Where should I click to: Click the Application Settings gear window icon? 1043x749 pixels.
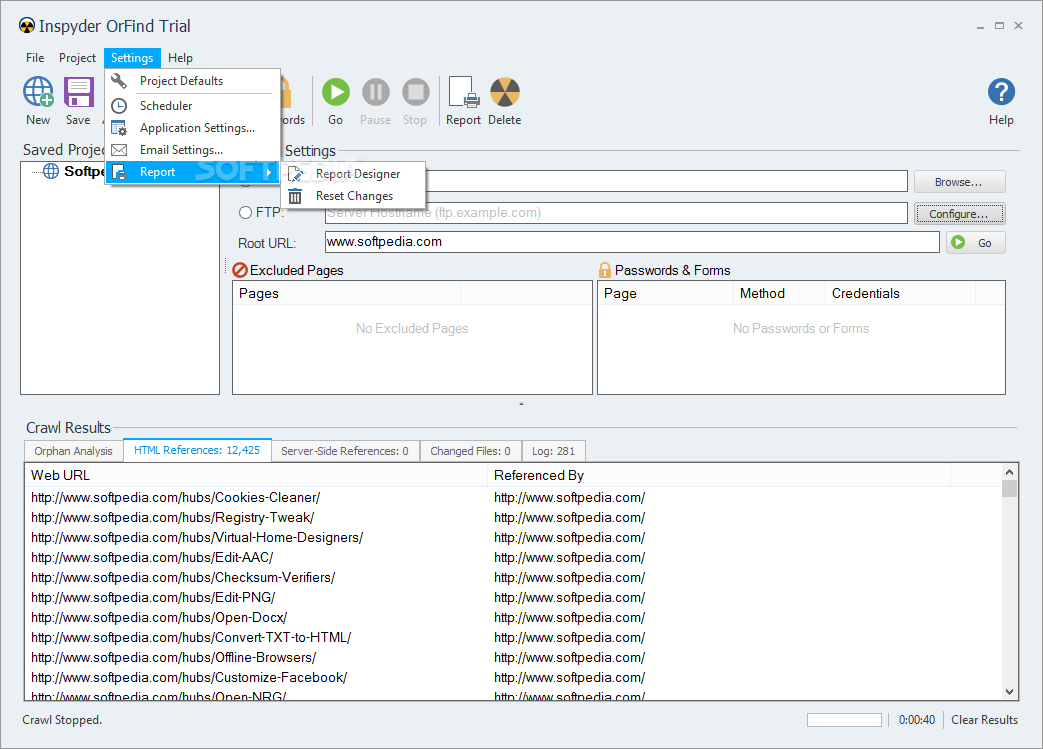119,128
